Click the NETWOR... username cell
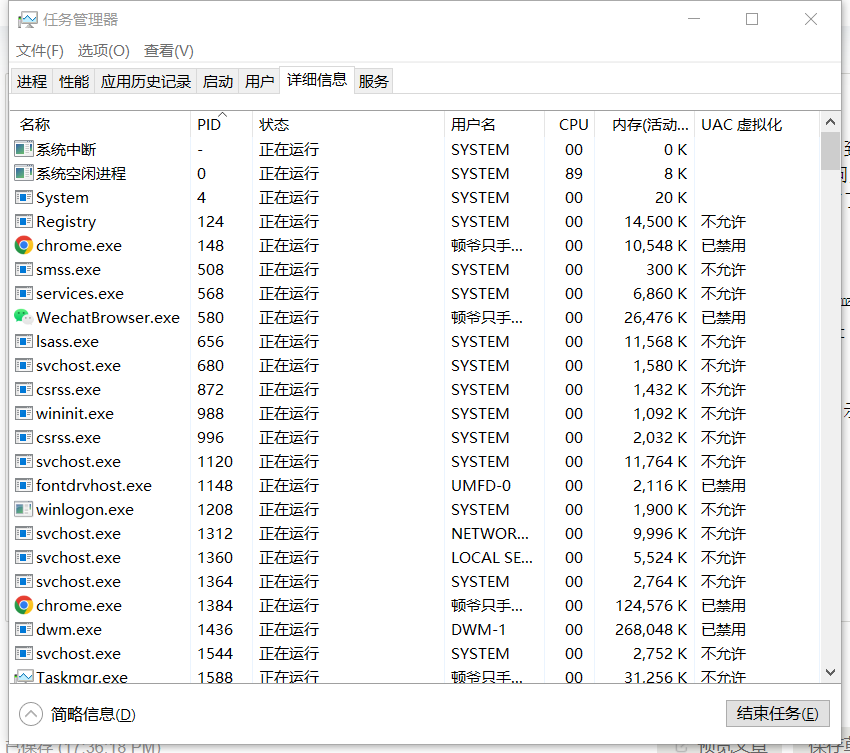The width and height of the screenshot is (850, 753). [x=490, y=533]
